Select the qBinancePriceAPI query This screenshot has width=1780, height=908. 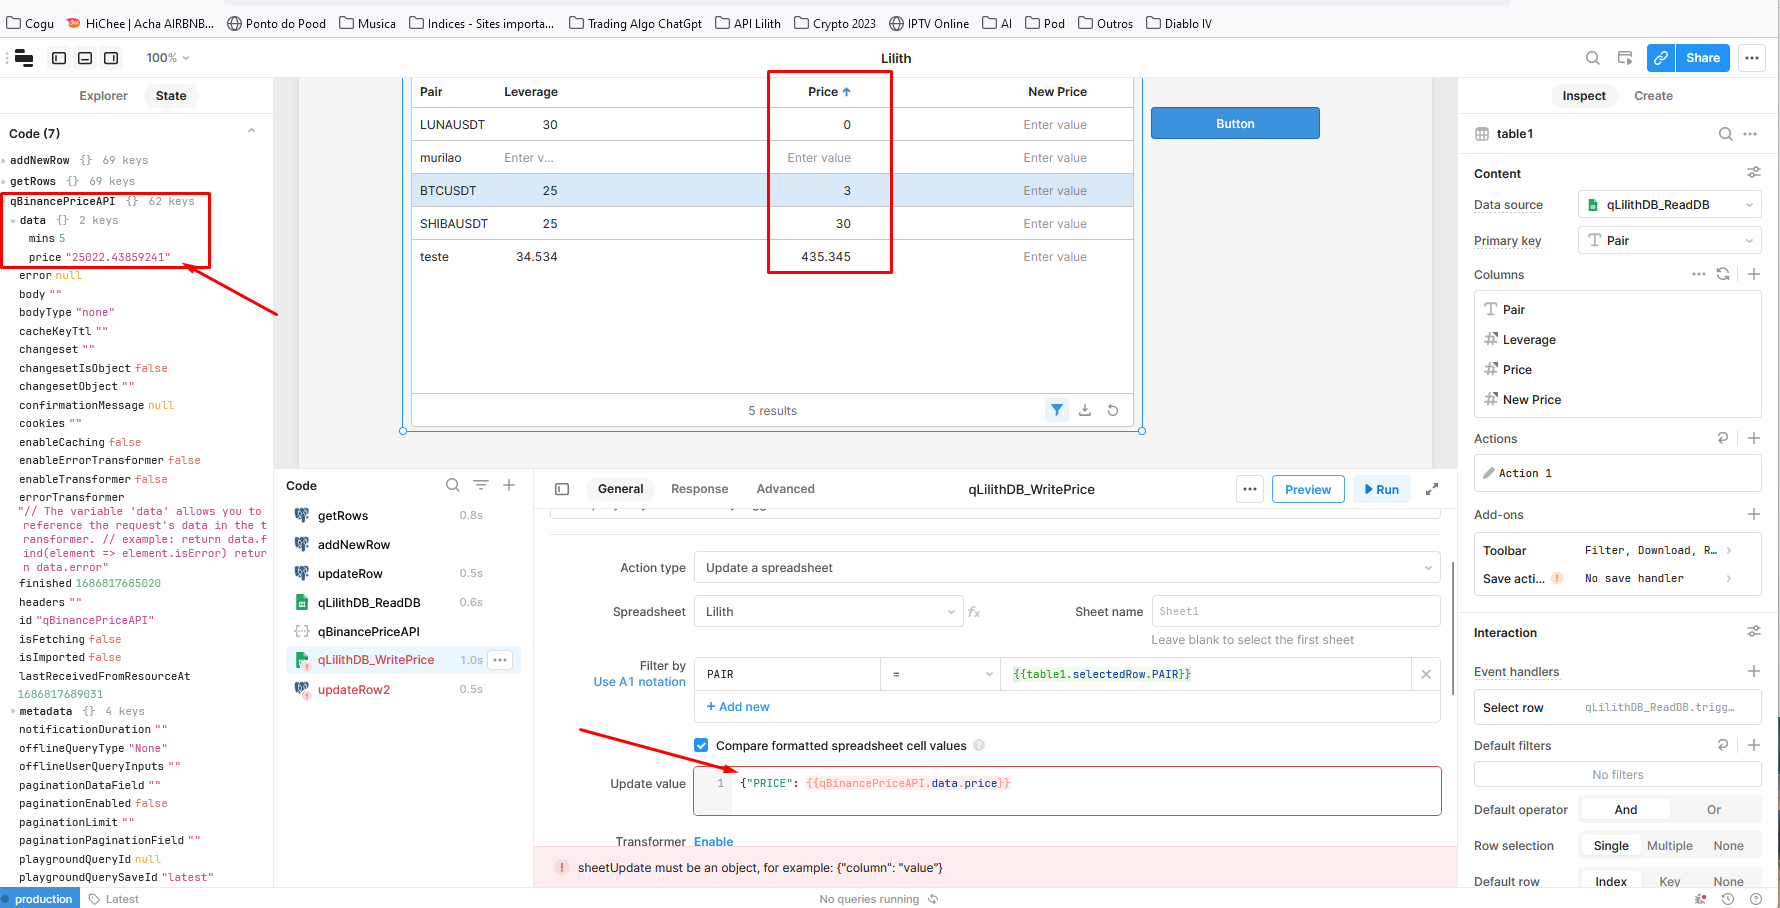pos(368,632)
